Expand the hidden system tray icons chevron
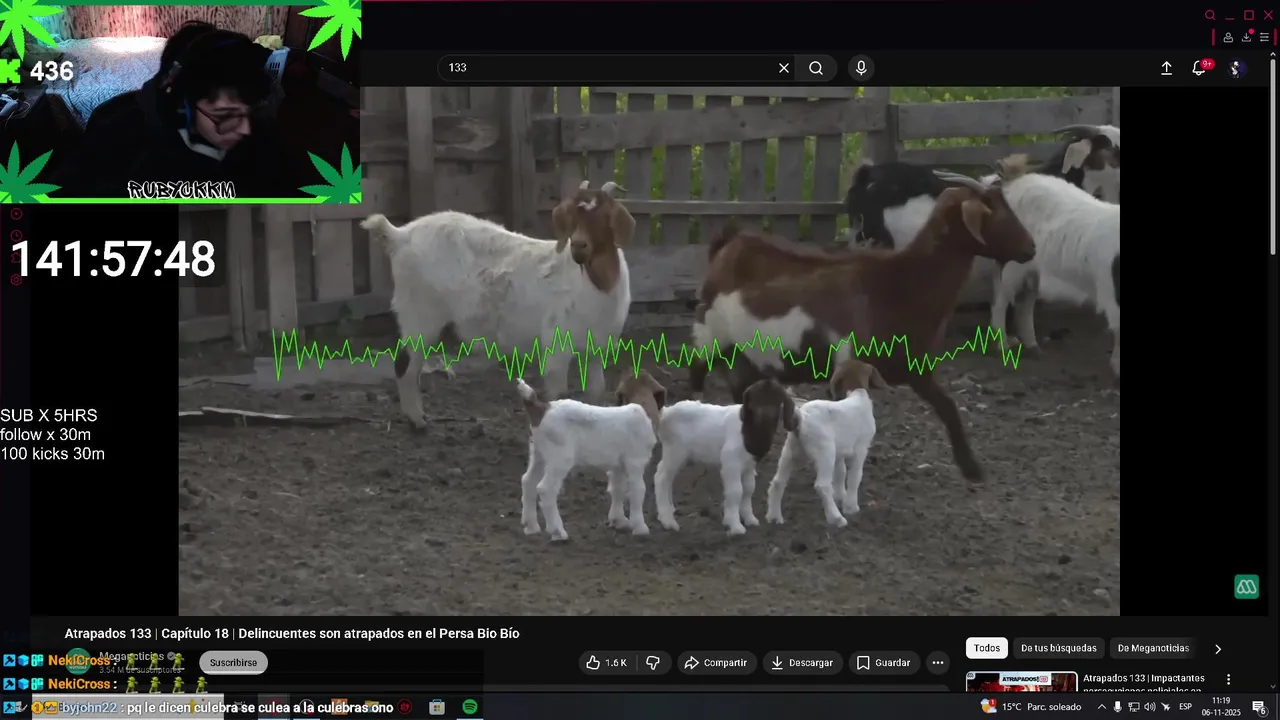The width and height of the screenshot is (1280, 720). click(x=1103, y=707)
